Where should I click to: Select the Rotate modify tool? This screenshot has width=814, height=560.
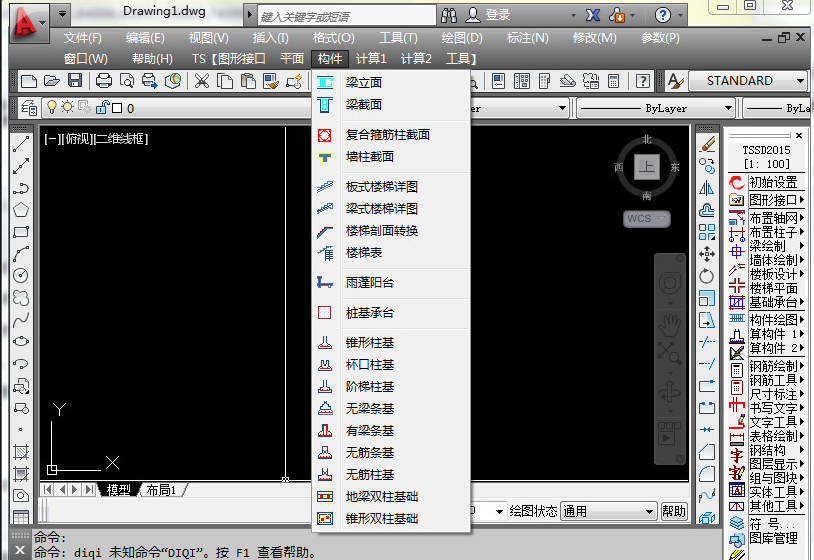[x=707, y=276]
